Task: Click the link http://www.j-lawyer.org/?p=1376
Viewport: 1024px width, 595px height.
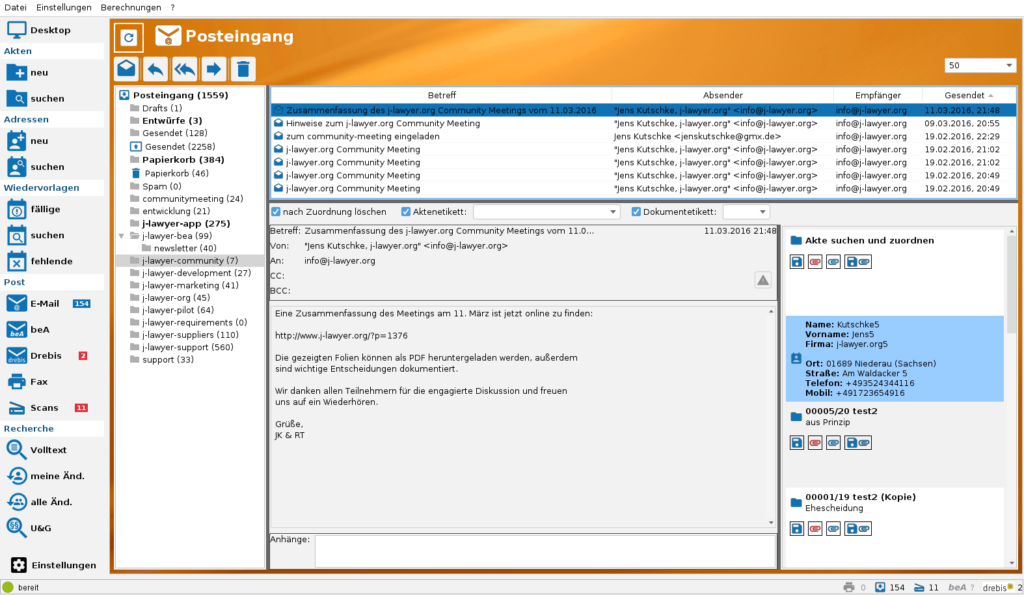Action: [x=341, y=336]
